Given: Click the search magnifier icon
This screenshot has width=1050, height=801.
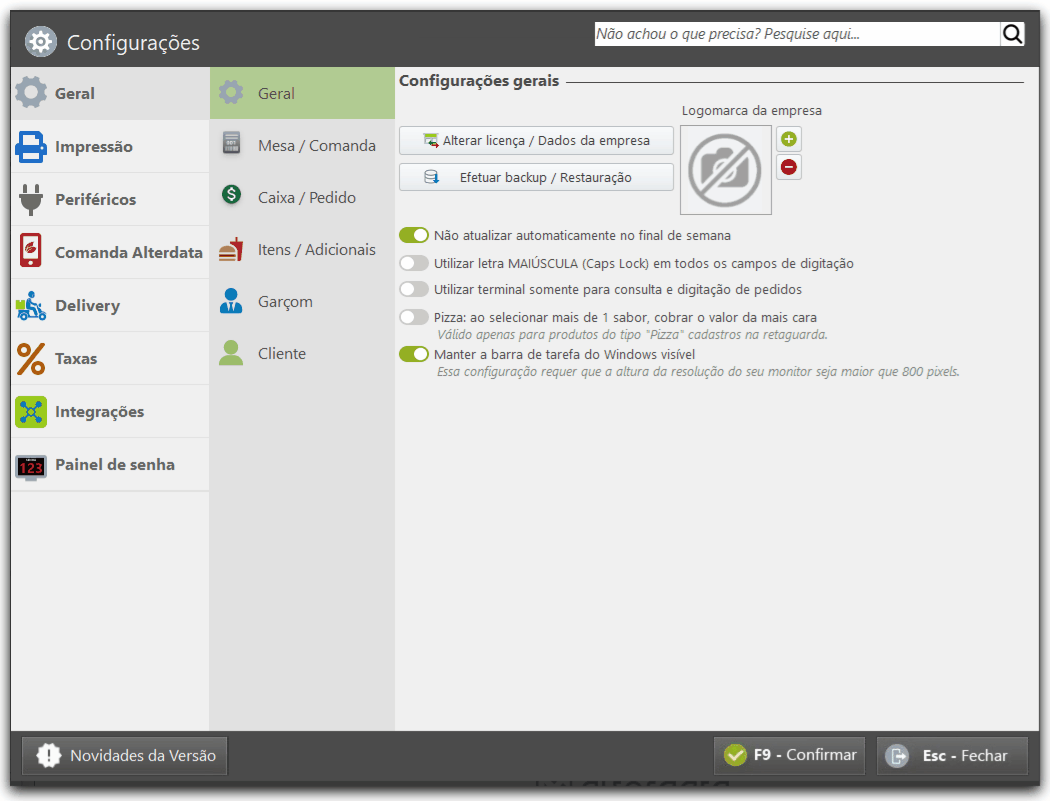Looking at the screenshot, I should point(1012,34).
